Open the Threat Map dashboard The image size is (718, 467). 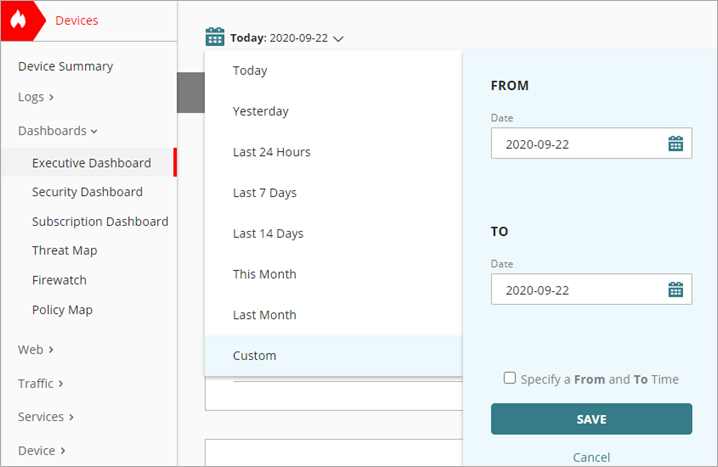(x=64, y=251)
